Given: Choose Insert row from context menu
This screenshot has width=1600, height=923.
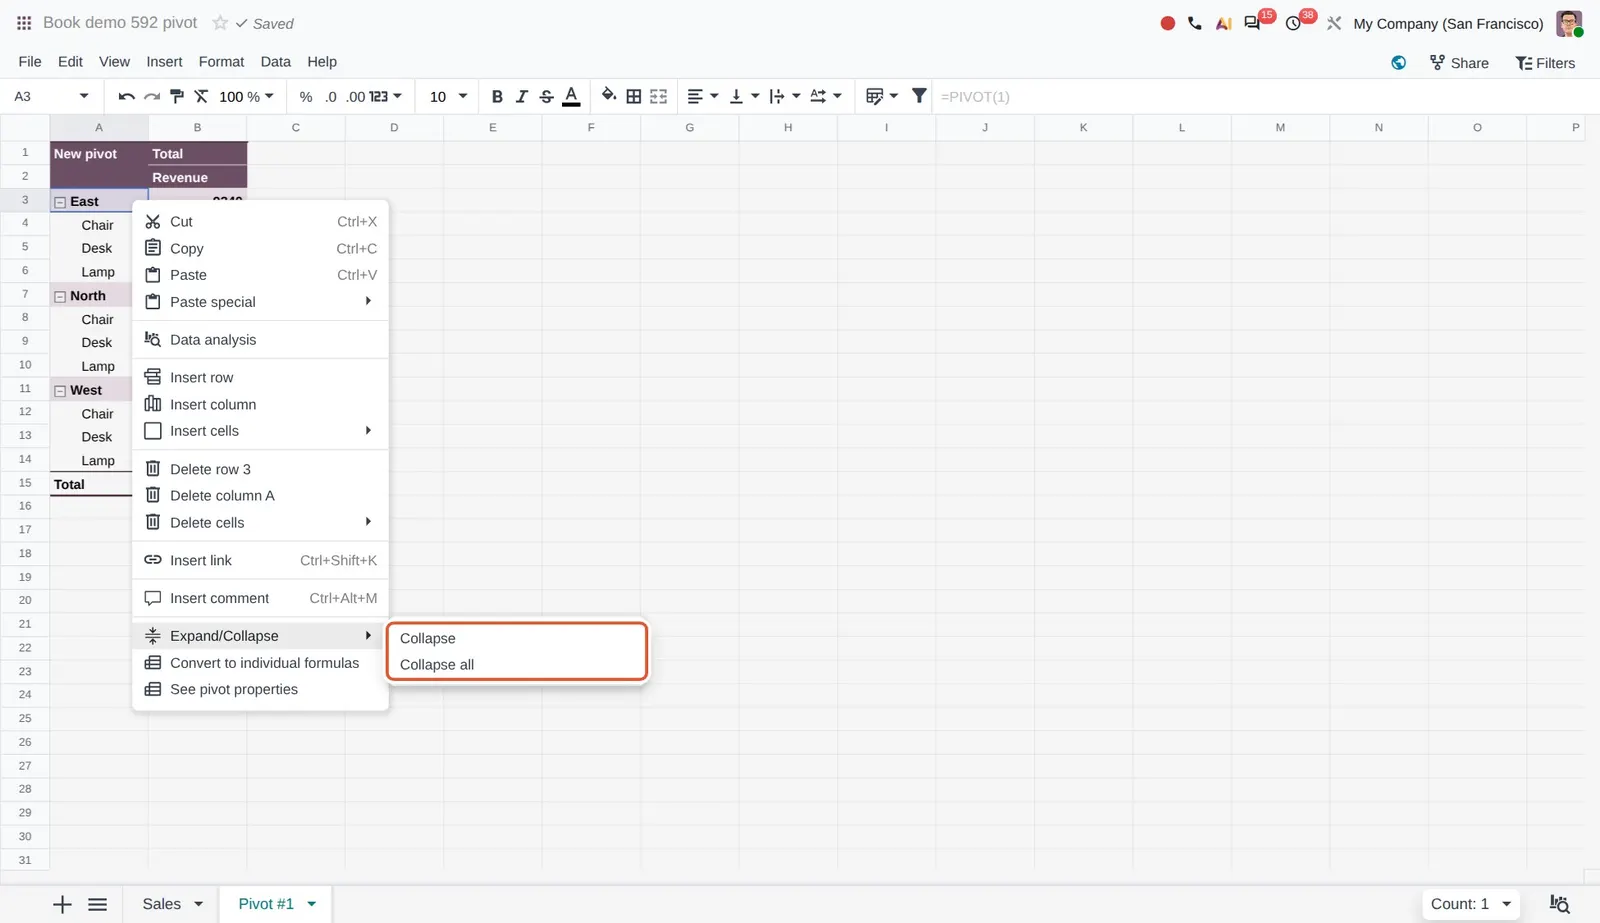Looking at the screenshot, I should (x=260, y=377).
